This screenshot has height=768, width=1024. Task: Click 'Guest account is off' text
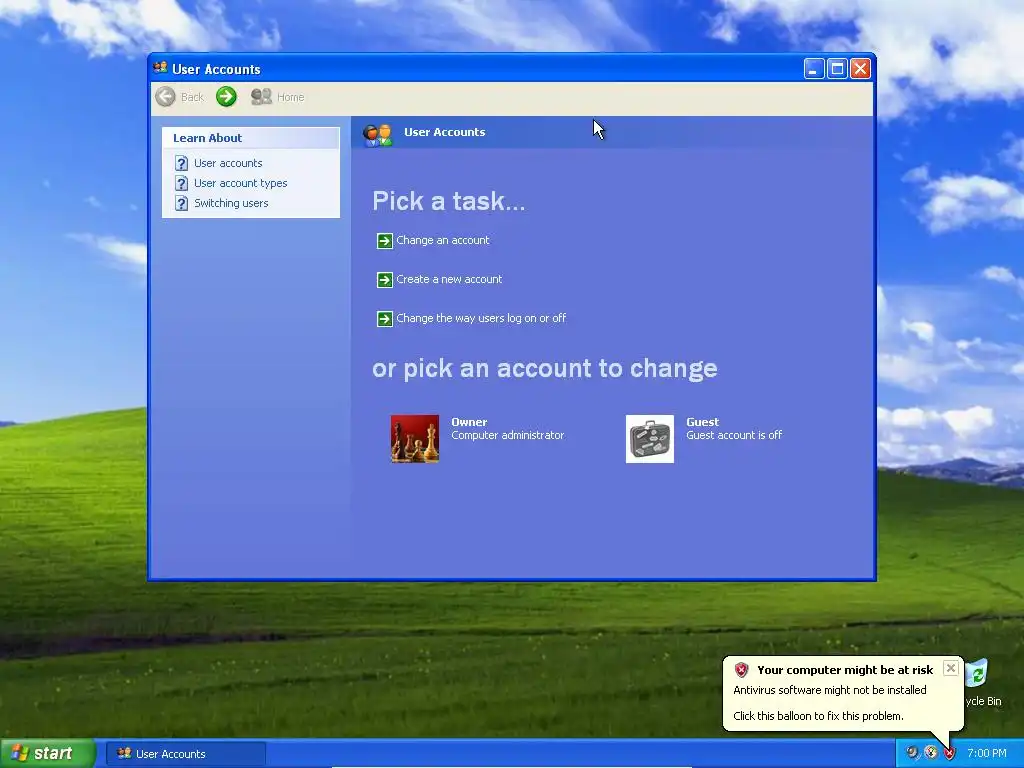click(x=734, y=436)
